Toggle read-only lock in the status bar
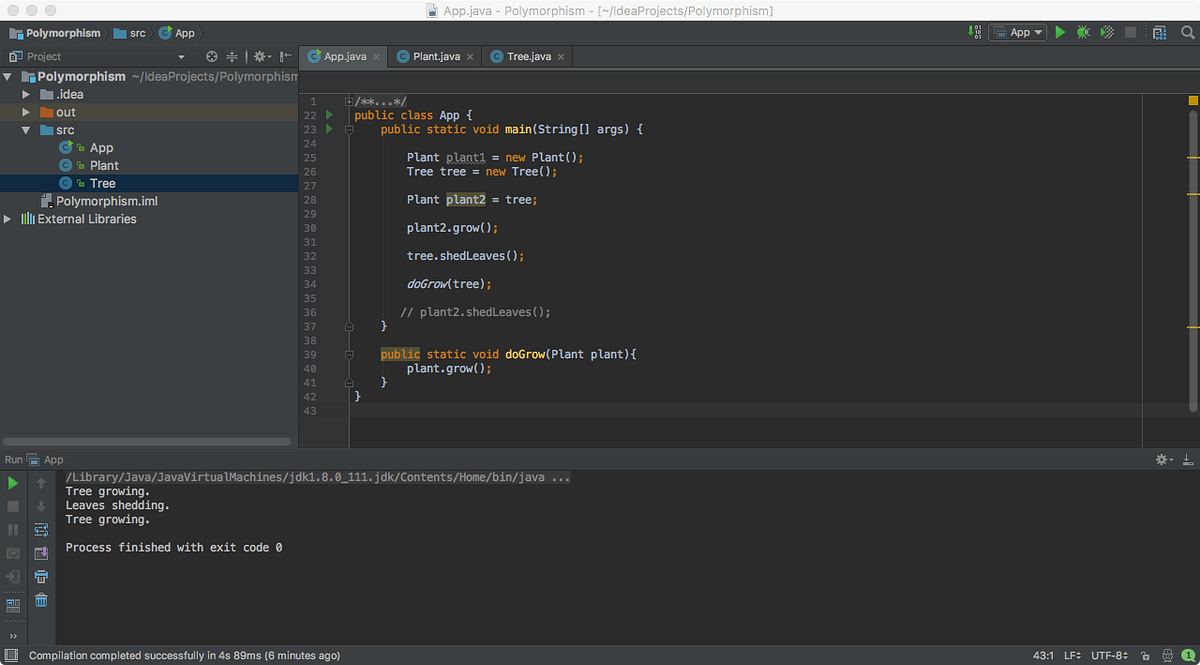Screen dimensions: 1200x665 pos(1145,655)
